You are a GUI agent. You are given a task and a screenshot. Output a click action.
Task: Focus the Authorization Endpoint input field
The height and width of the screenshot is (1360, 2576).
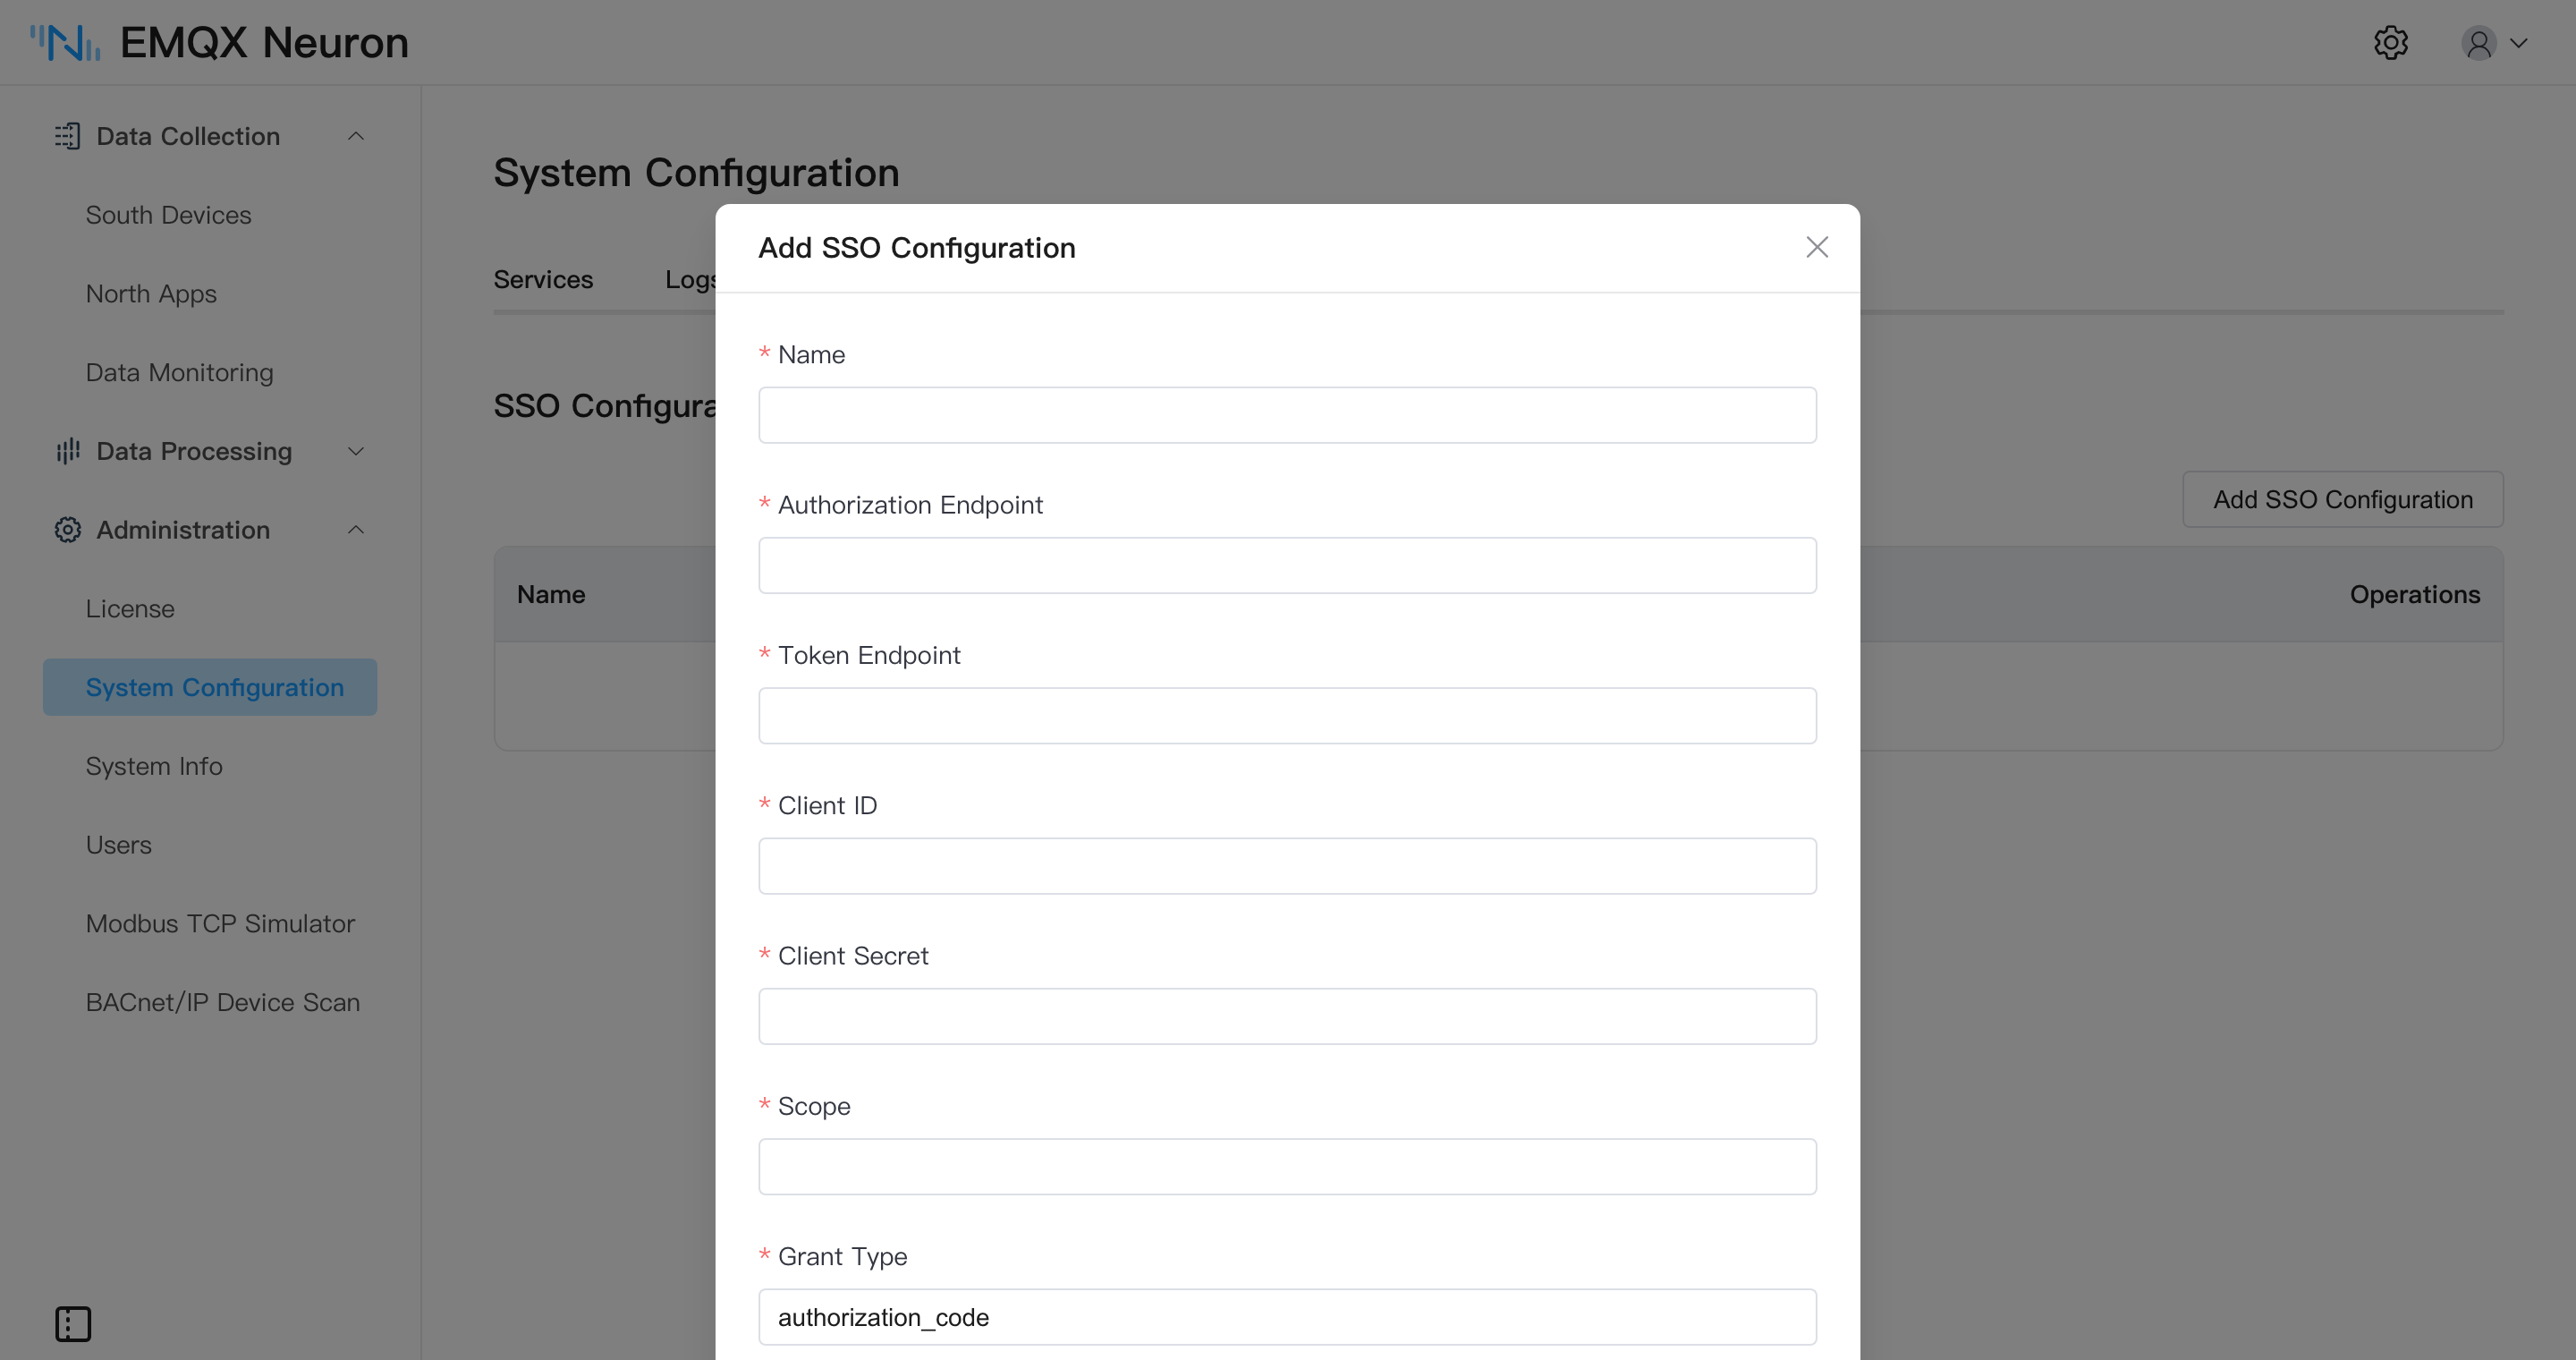click(1287, 566)
